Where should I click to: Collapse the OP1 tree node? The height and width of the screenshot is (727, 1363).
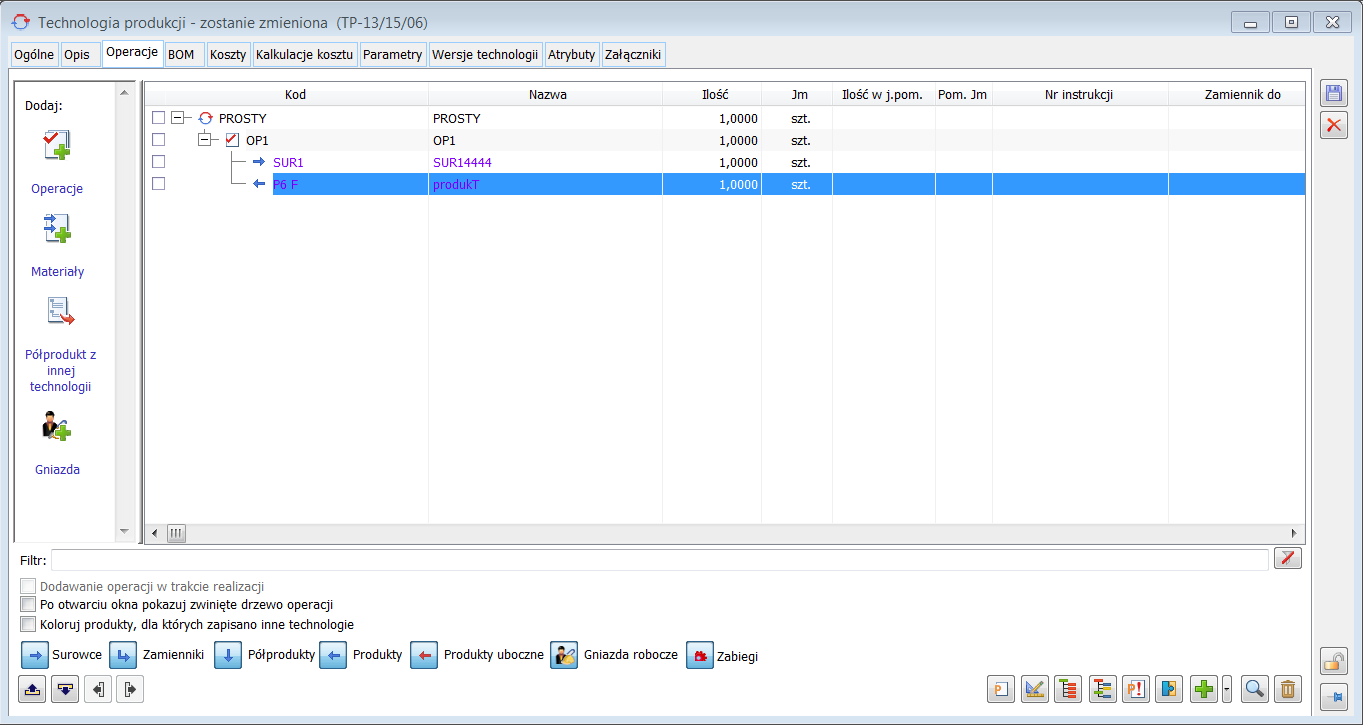point(205,140)
